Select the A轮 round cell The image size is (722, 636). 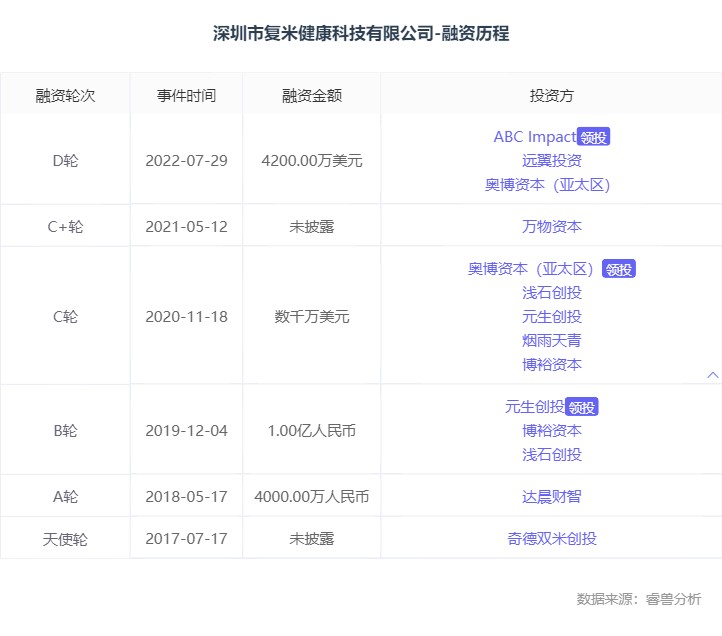coord(65,496)
